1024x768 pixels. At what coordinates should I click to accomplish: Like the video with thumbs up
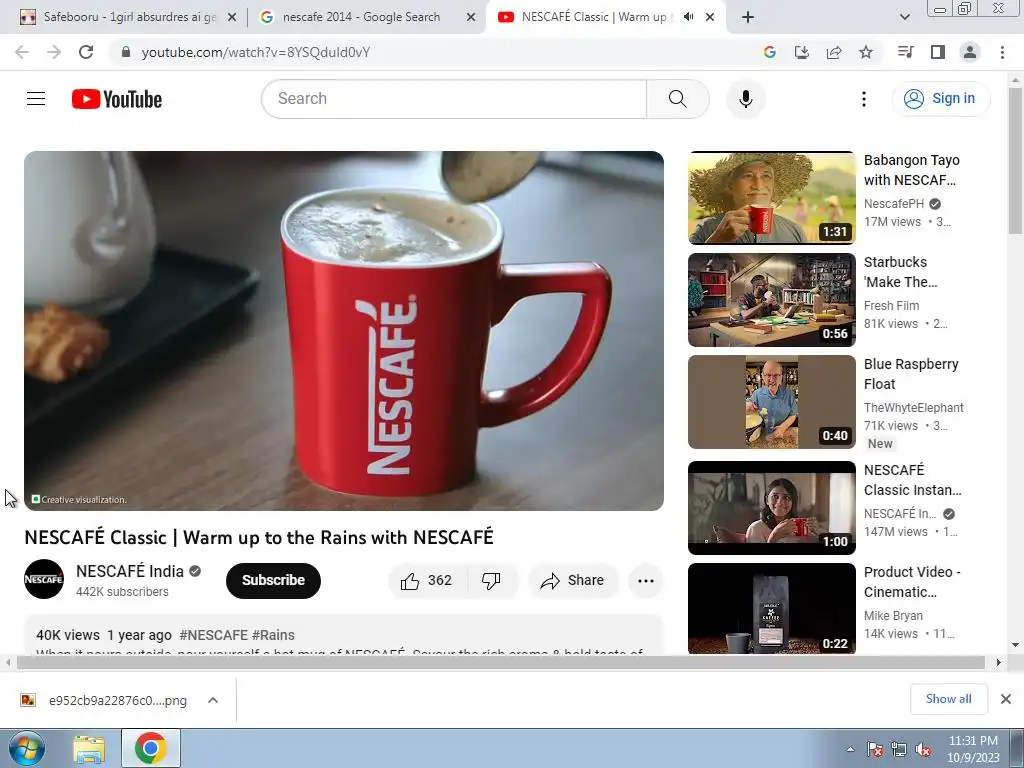coord(427,580)
